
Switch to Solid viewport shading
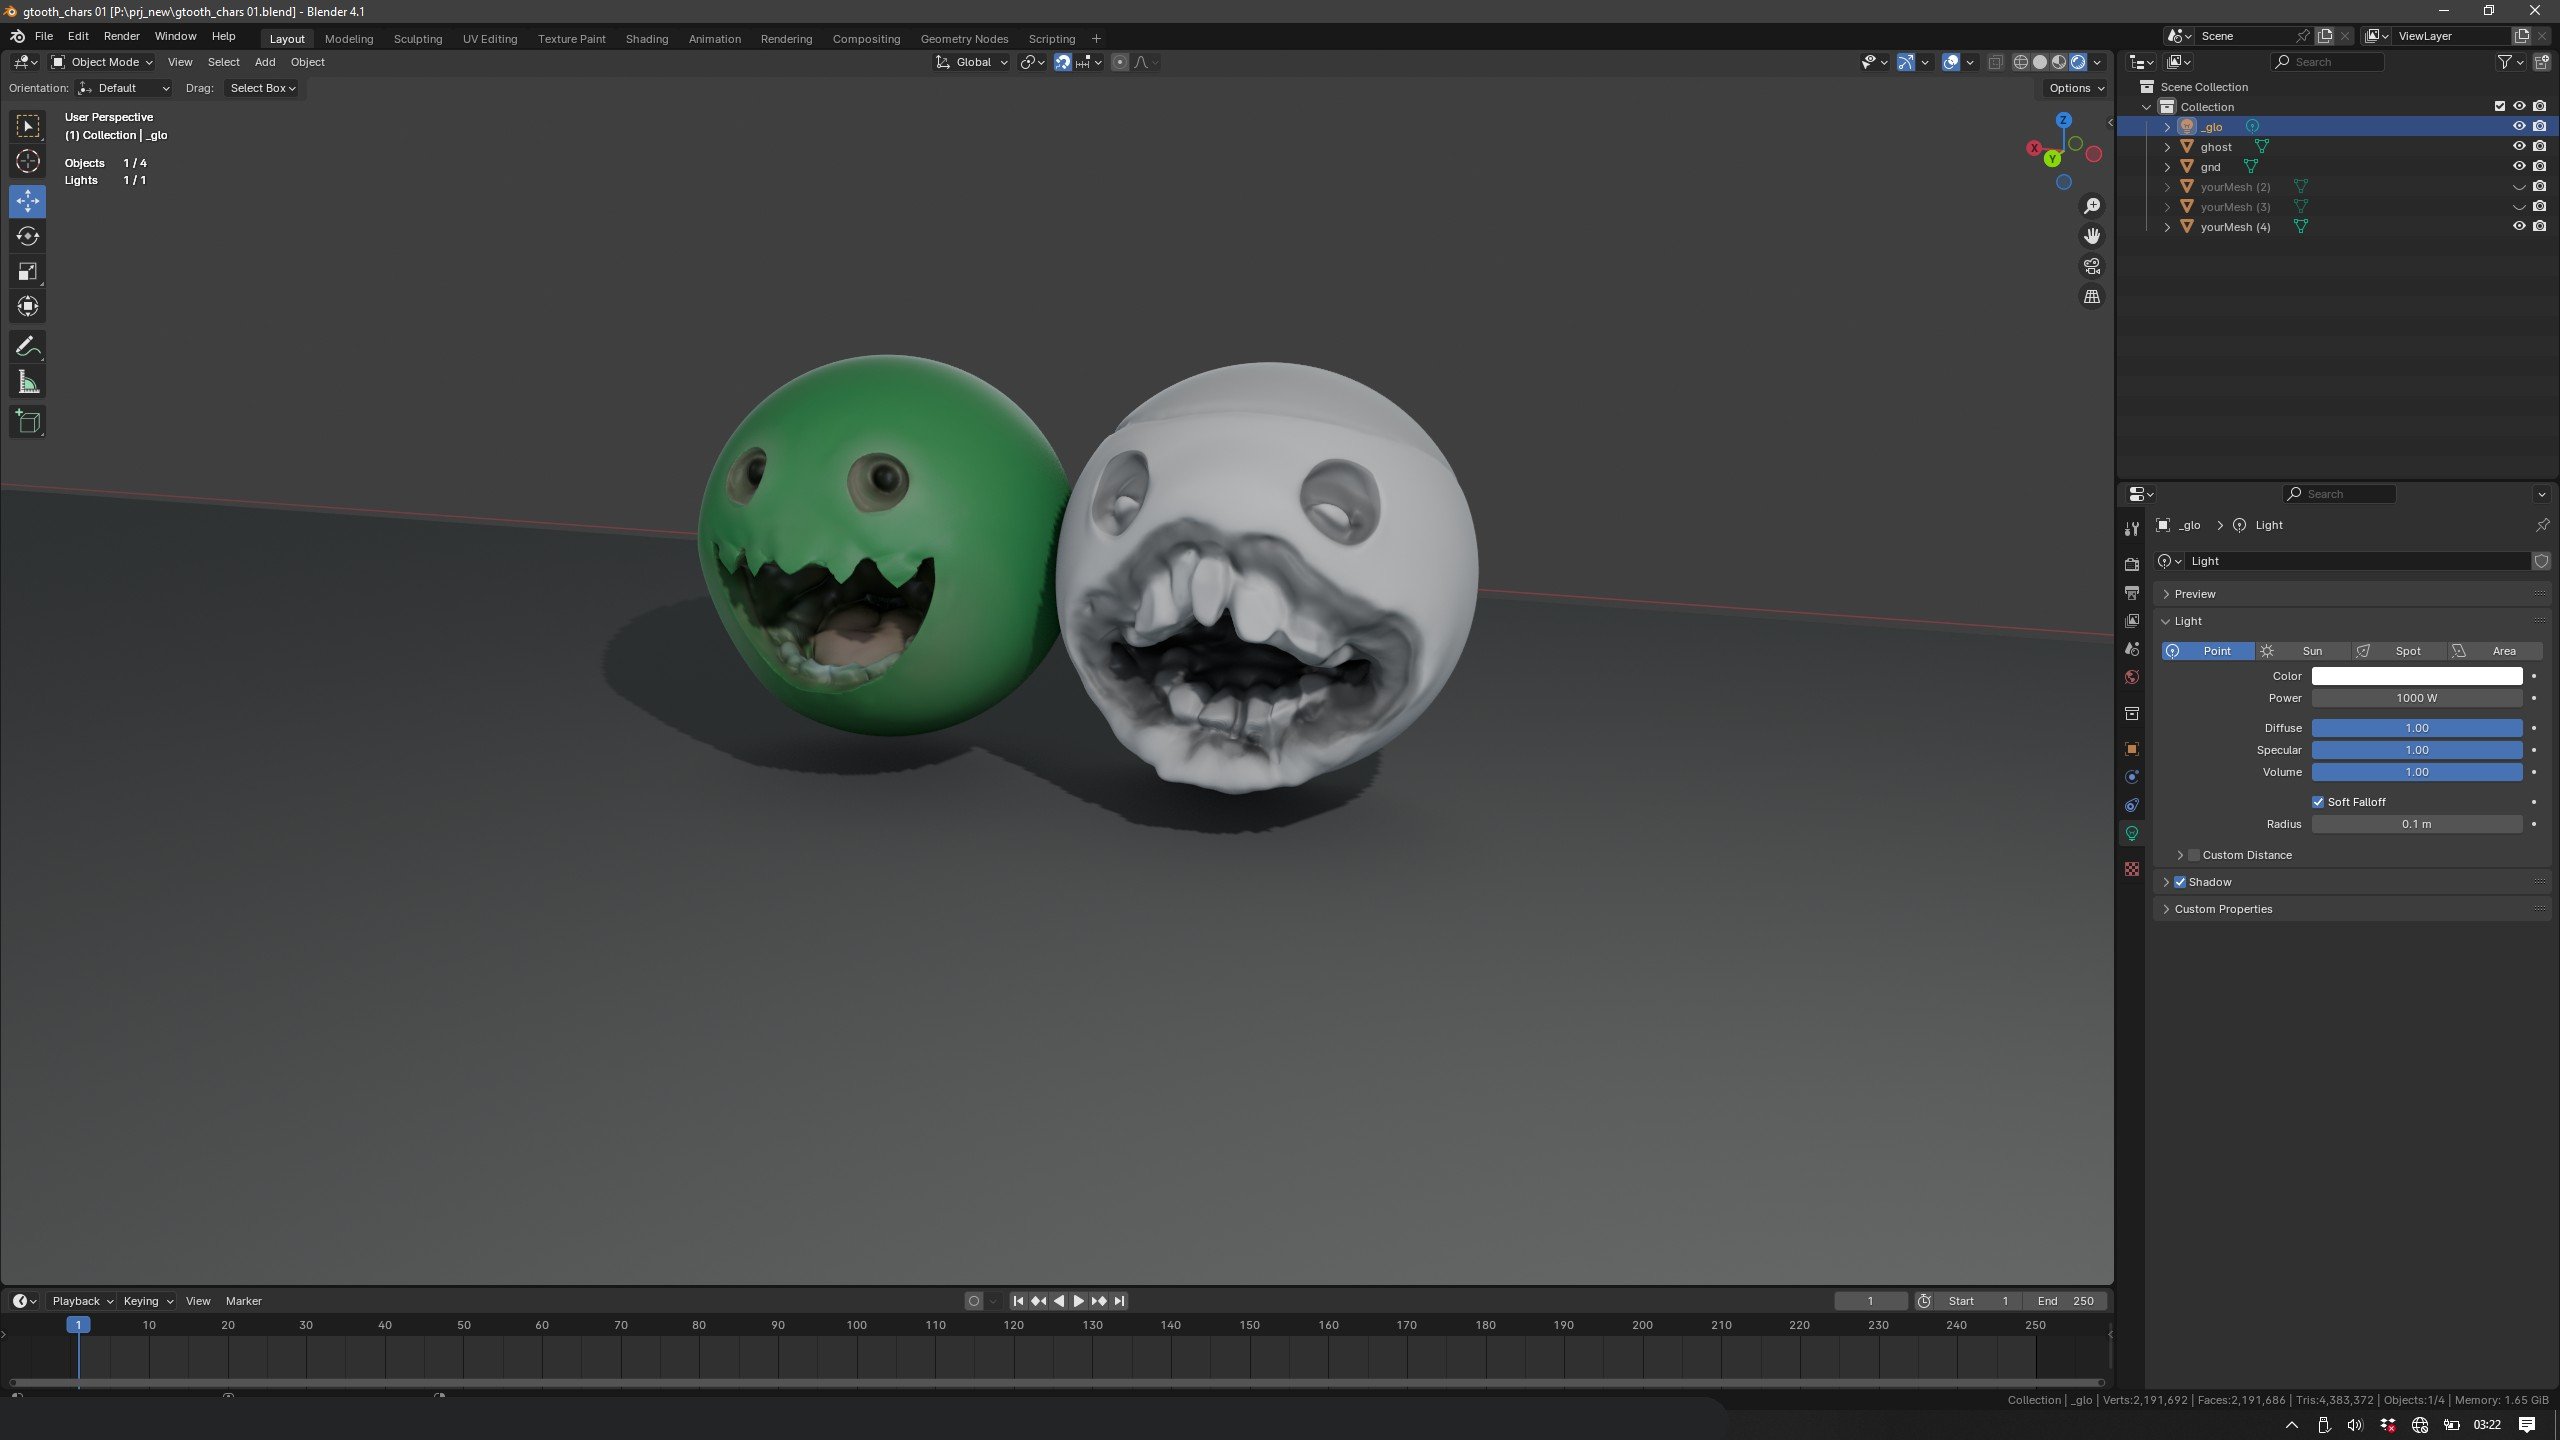[2039, 62]
